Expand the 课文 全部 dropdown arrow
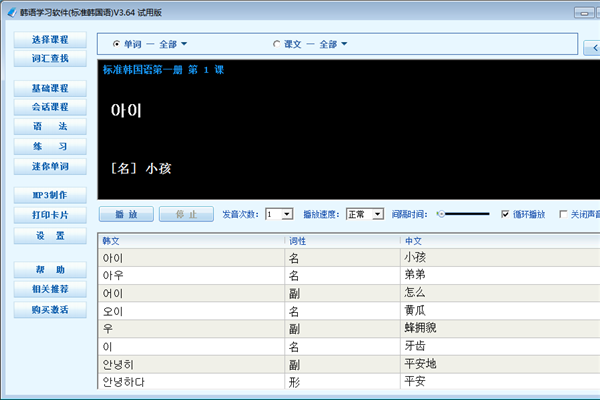The height and width of the screenshot is (400, 600). [x=344, y=44]
